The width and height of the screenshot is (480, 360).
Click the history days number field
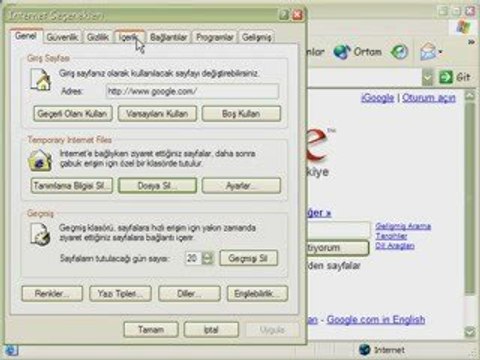[193, 258]
